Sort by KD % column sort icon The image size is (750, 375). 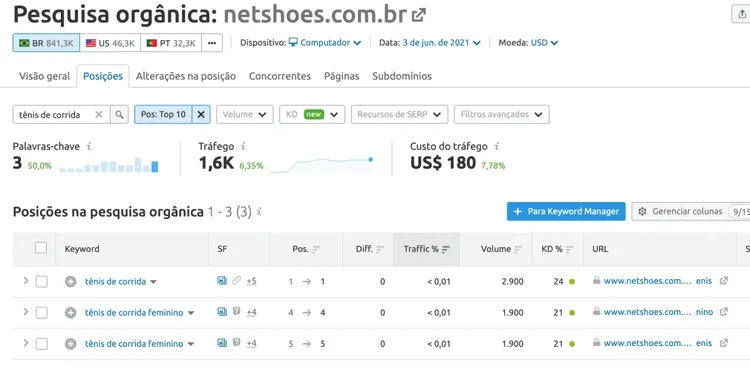pos(569,249)
